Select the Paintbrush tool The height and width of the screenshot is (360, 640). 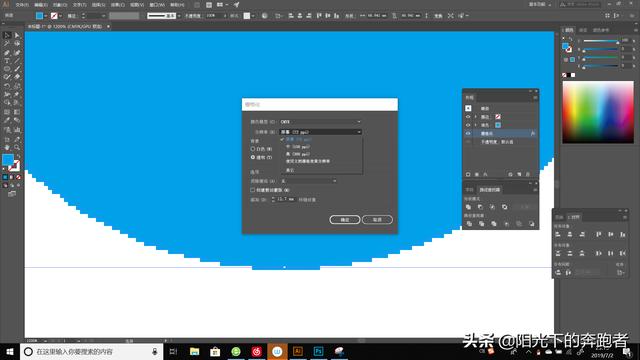pos(17,69)
